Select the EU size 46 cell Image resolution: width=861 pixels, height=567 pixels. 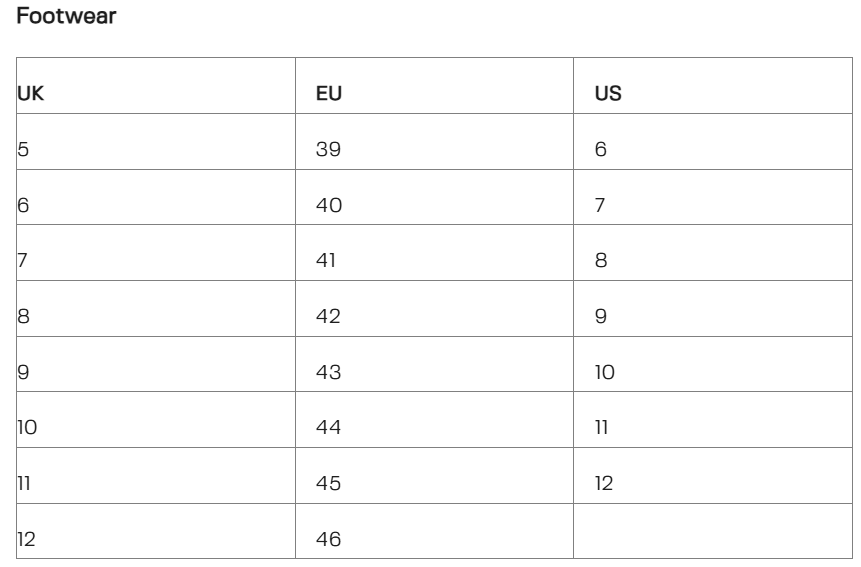329,540
